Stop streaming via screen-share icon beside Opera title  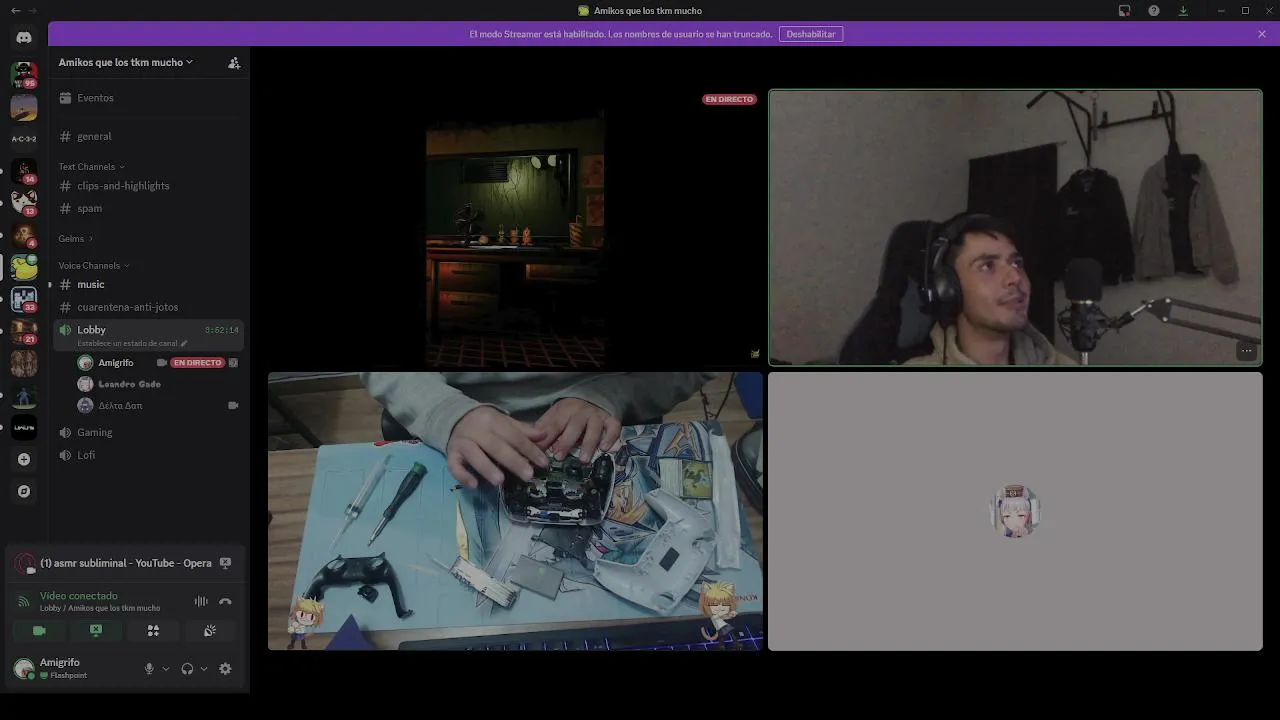pyautogui.click(x=225, y=563)
